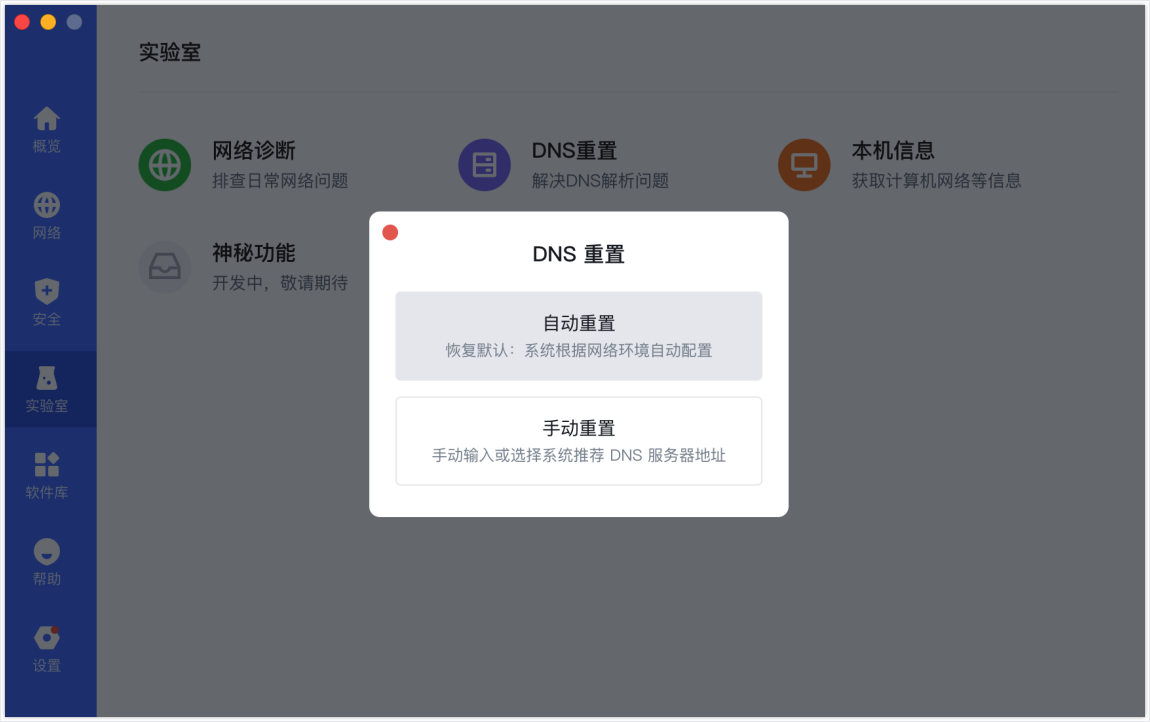Image resolution: width=1150 pixels, height=722 pixels.
Task: Click the 实验室 page heading
Action: (x=170, y=52)
